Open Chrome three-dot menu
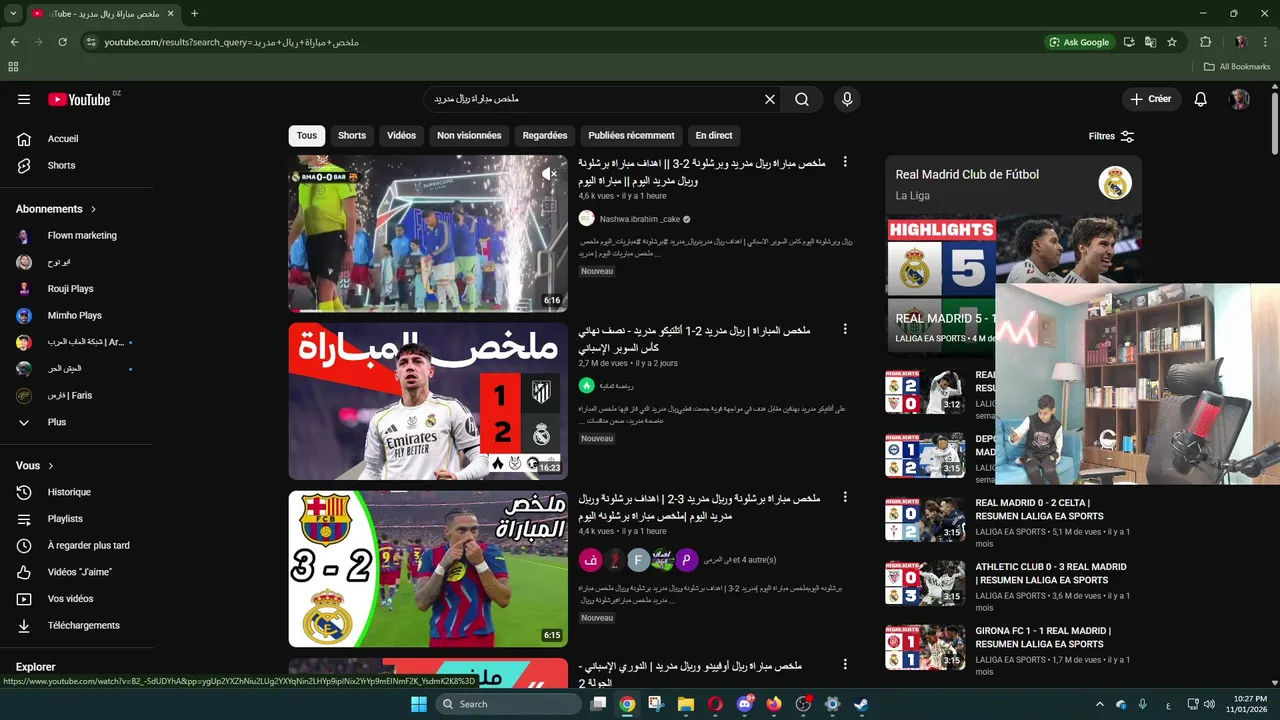This screenshot has width=1280, height=720. coord(1265,42)
